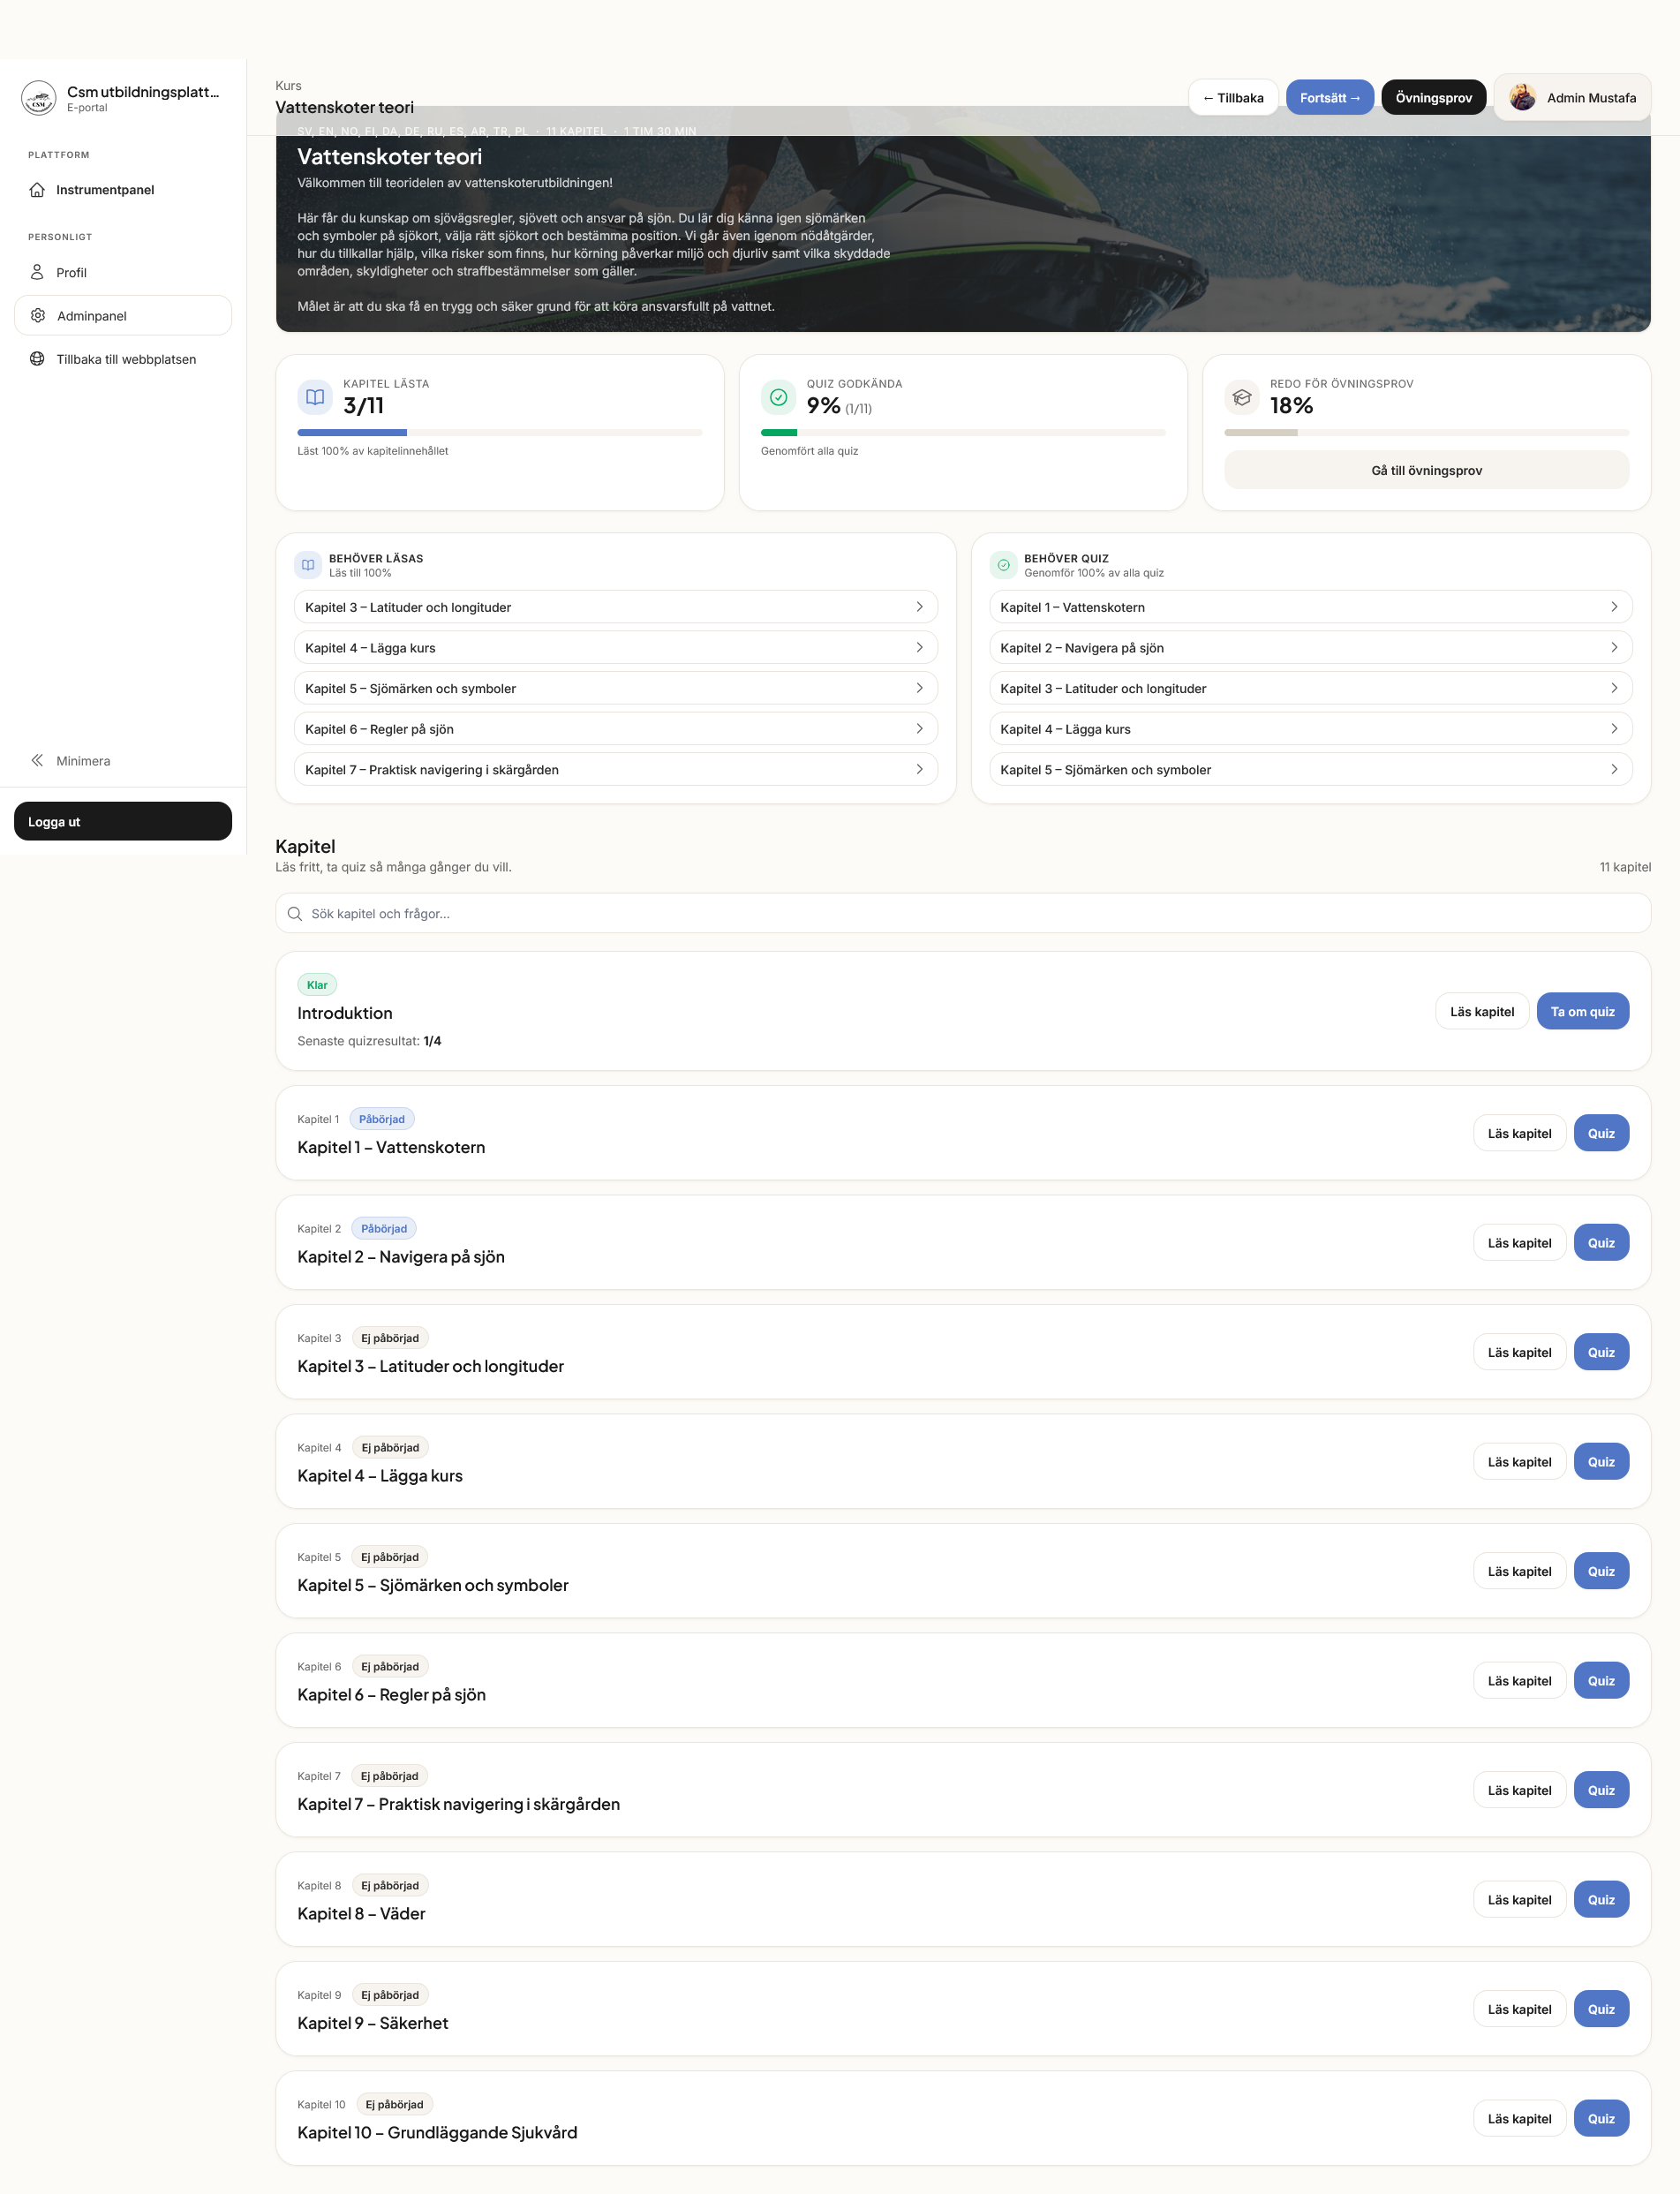Click the gear icon beside Adminpanel
This screenshot has height=2194, width=1680.
[37, 315]
